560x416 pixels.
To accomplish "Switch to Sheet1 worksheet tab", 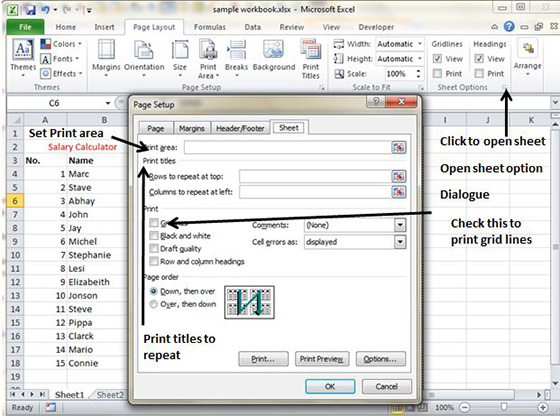I will pos(69,395).
